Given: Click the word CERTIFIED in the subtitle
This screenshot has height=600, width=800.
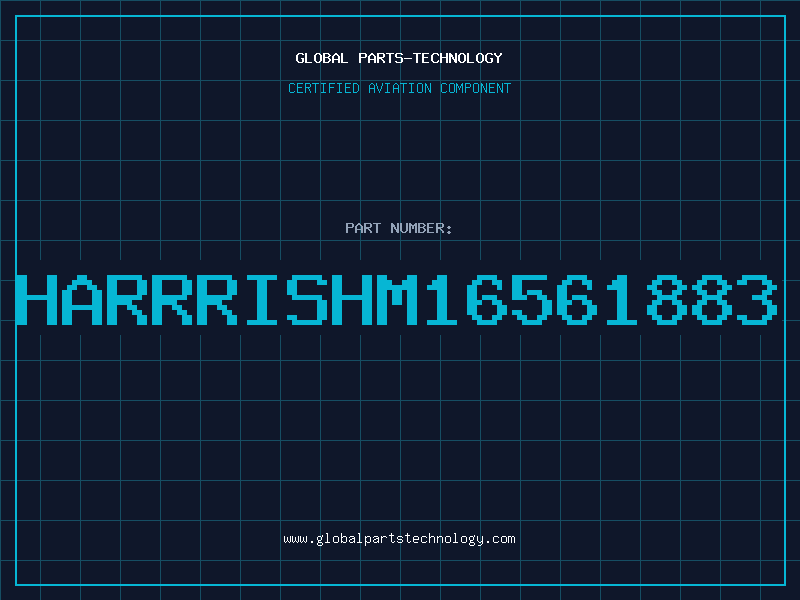Looking at the screenshot, I should click(x=323, y=88).
